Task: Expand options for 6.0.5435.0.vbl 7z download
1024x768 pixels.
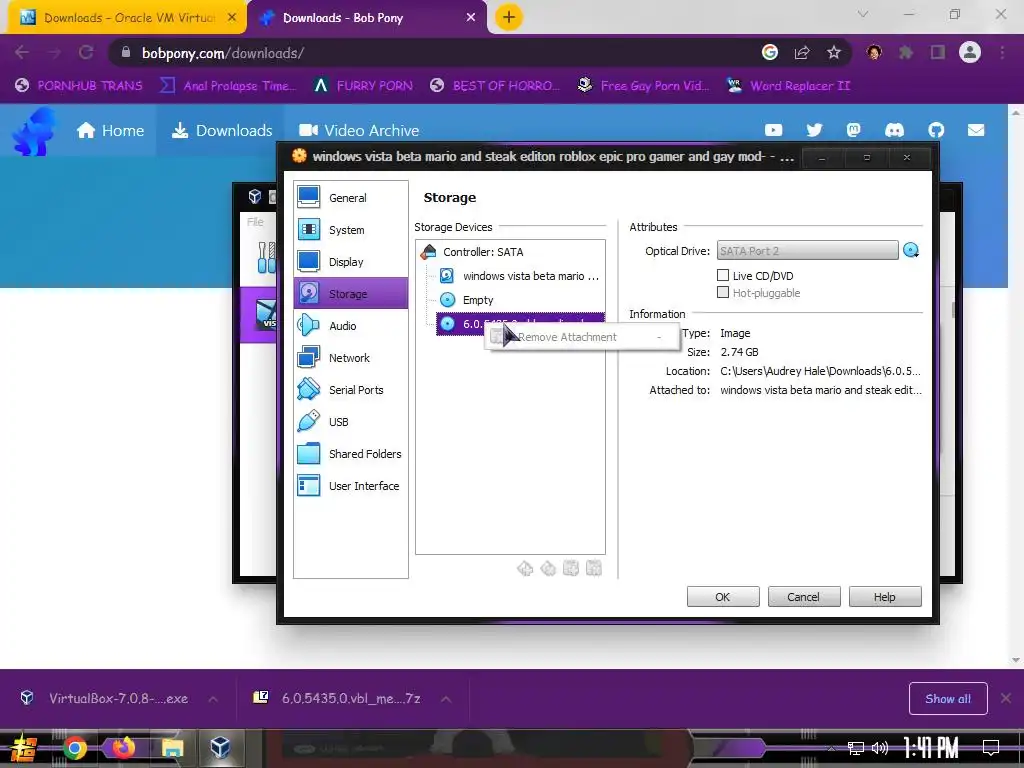Action: point(446,699)
